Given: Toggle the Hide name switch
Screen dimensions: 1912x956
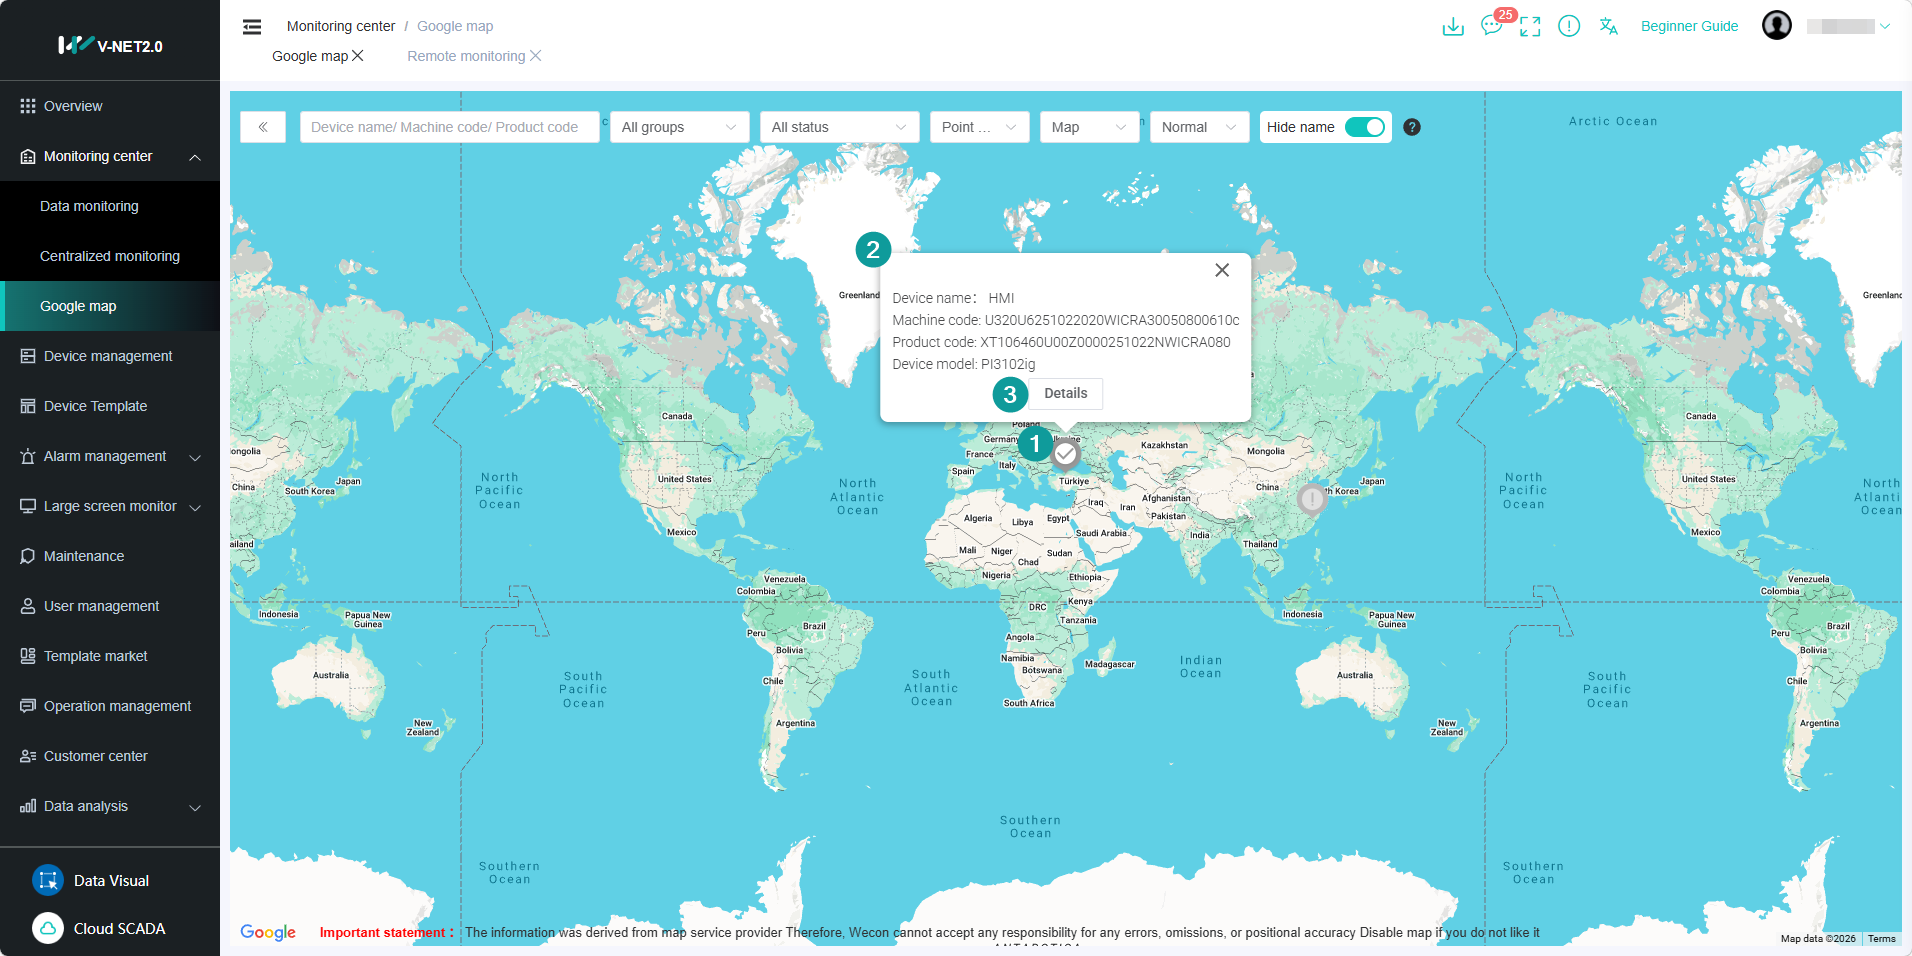Looking at the screenshot, I should [x=1365, y=127].
